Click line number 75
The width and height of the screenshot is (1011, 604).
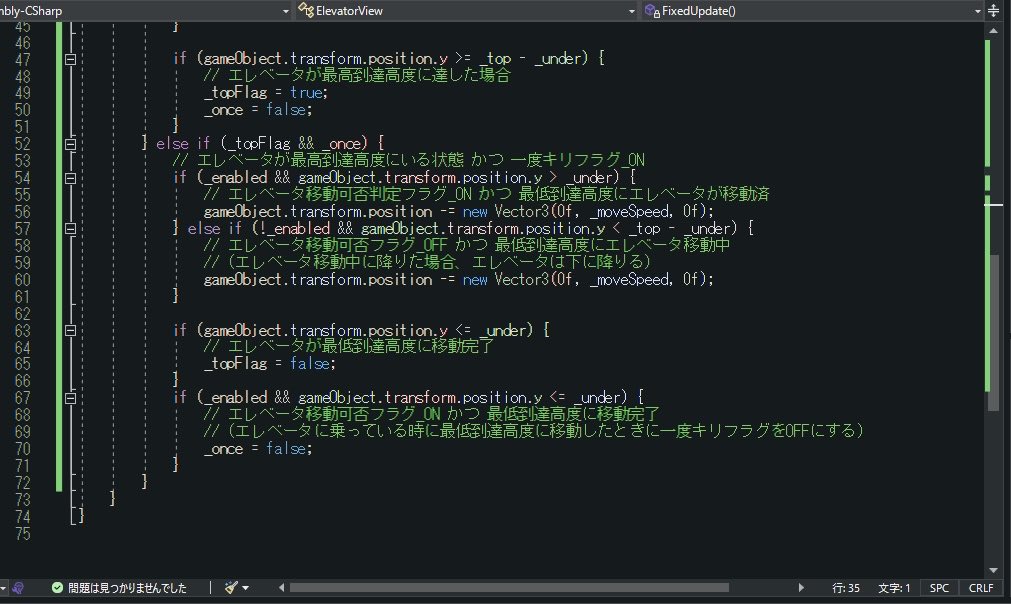point(23,534)
